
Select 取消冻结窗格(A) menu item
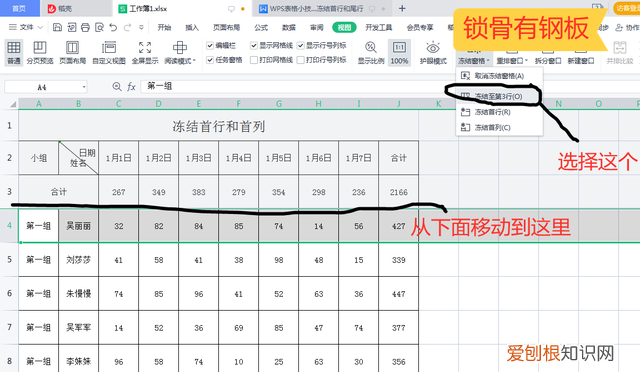click(499, 76)
